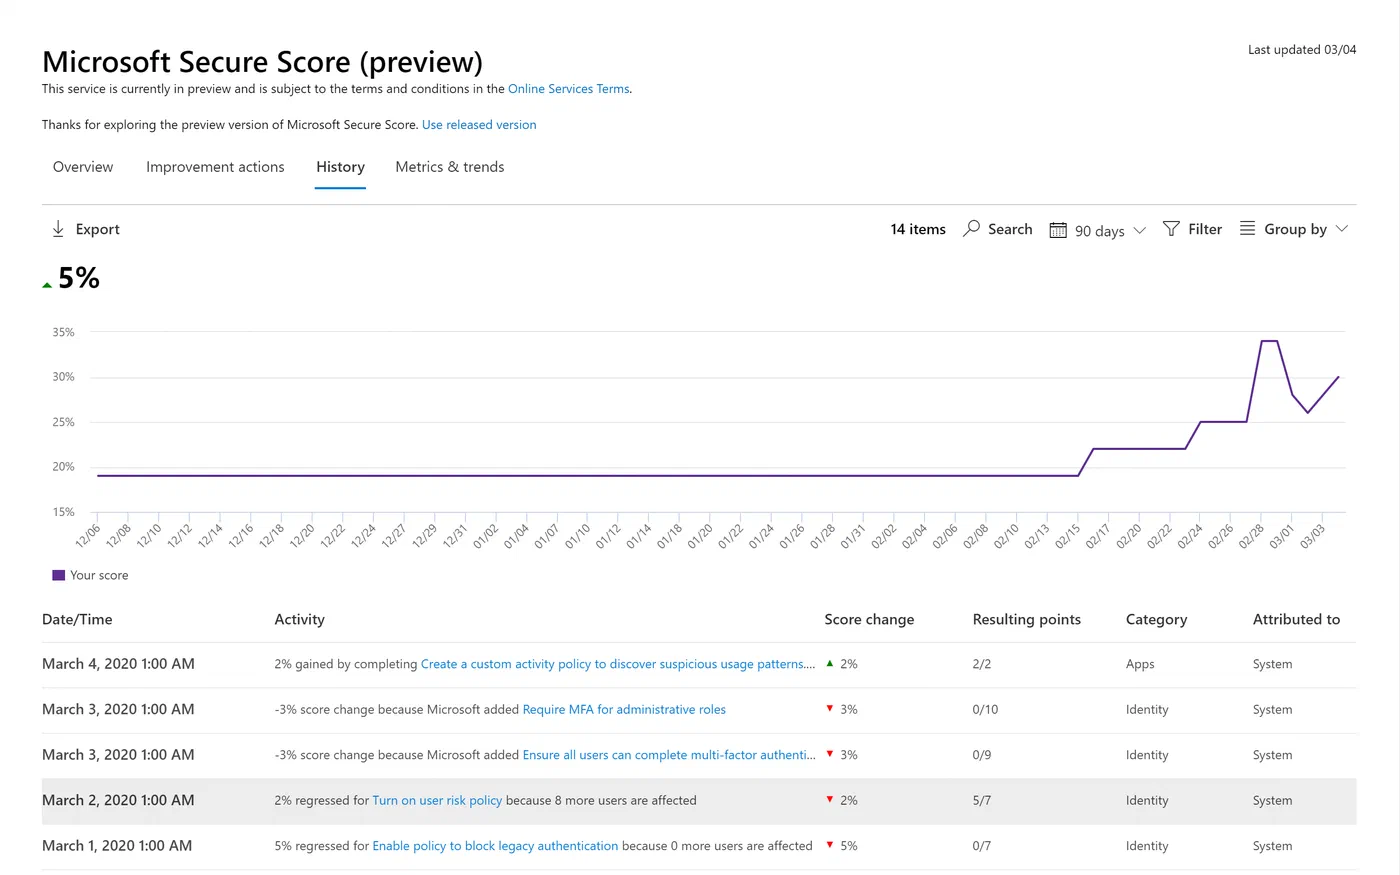Image resolution: width=1400 pixels, height=875 pixels.
Task: Click the Filter funnel icon
Action: (1171, 229)
